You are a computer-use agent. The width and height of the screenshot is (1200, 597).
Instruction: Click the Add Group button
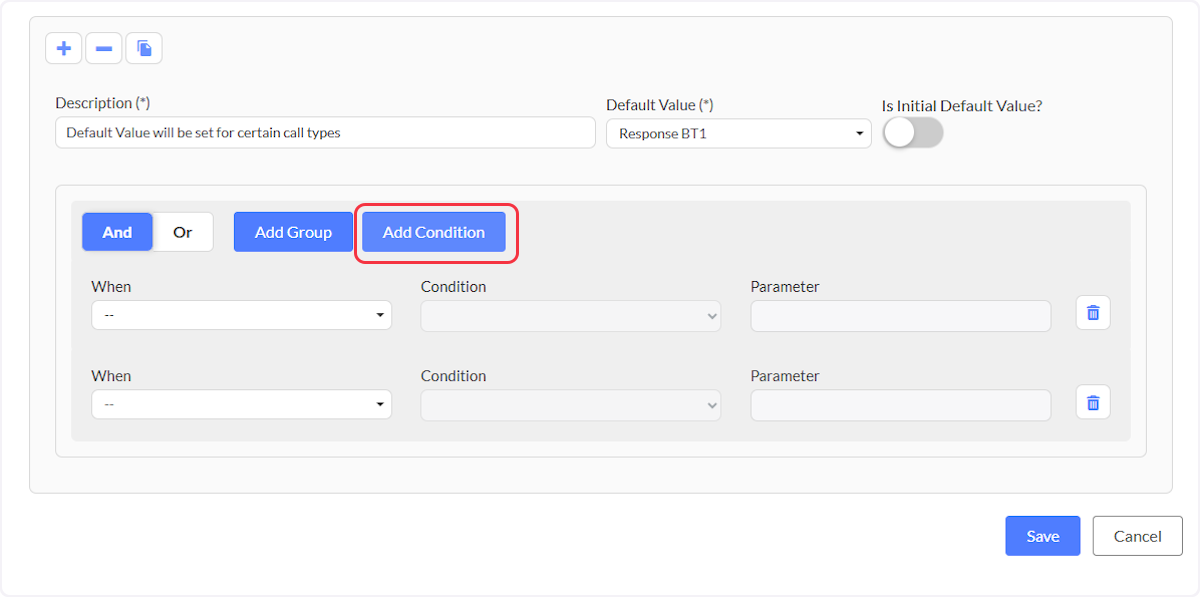pyautogui.click(x=293, y=232)
